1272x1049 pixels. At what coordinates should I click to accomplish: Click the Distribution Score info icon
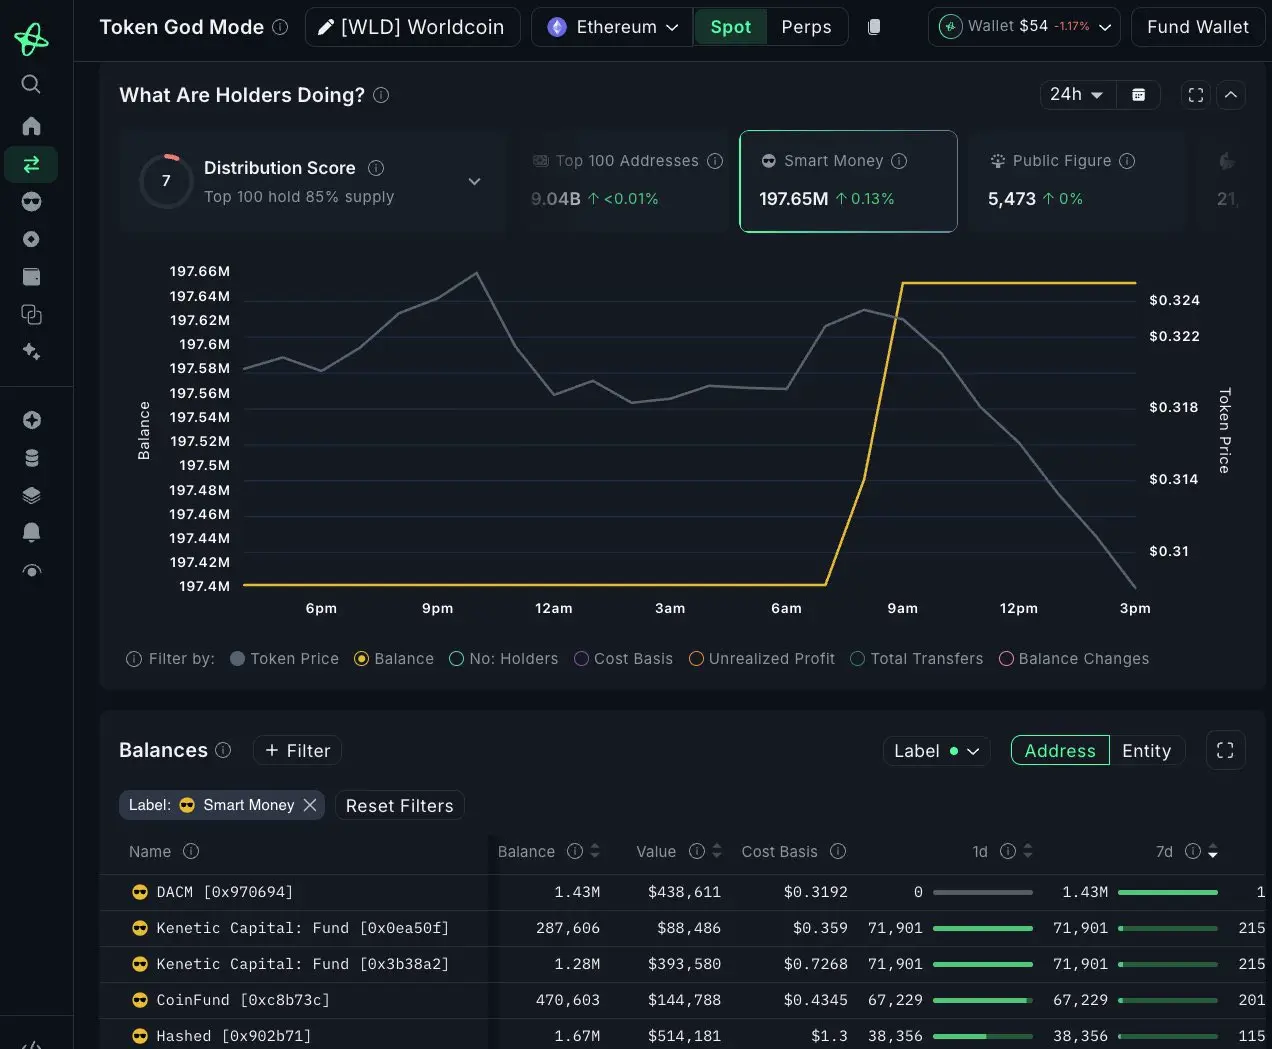click(376, 168)
